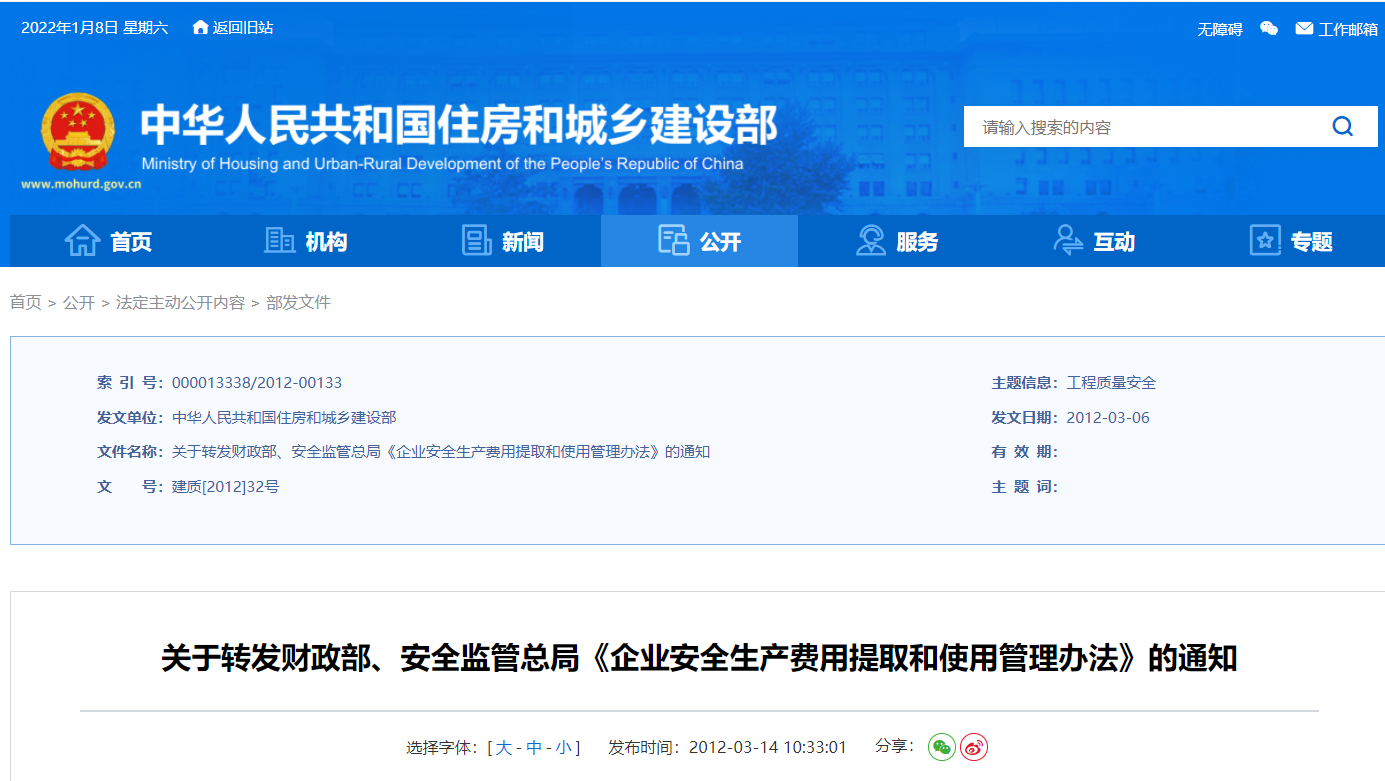Click the national emblem logo
This screenshot has height=781, width=1385.
click(x=78, y=133)
